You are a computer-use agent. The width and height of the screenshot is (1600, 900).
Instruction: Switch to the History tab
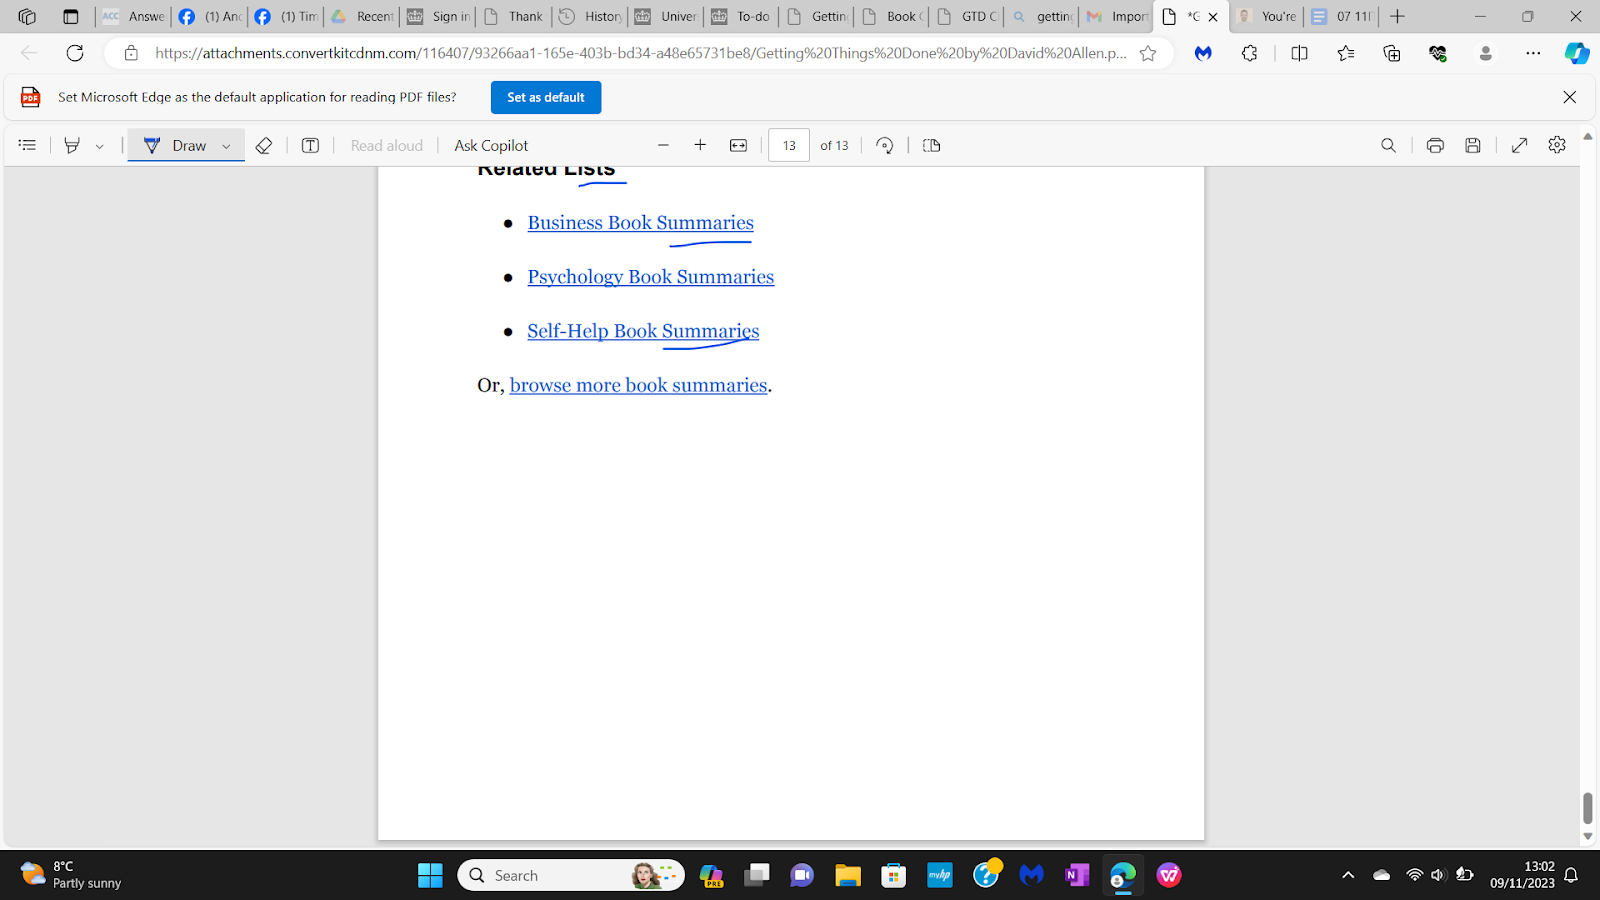coord(590,16)
